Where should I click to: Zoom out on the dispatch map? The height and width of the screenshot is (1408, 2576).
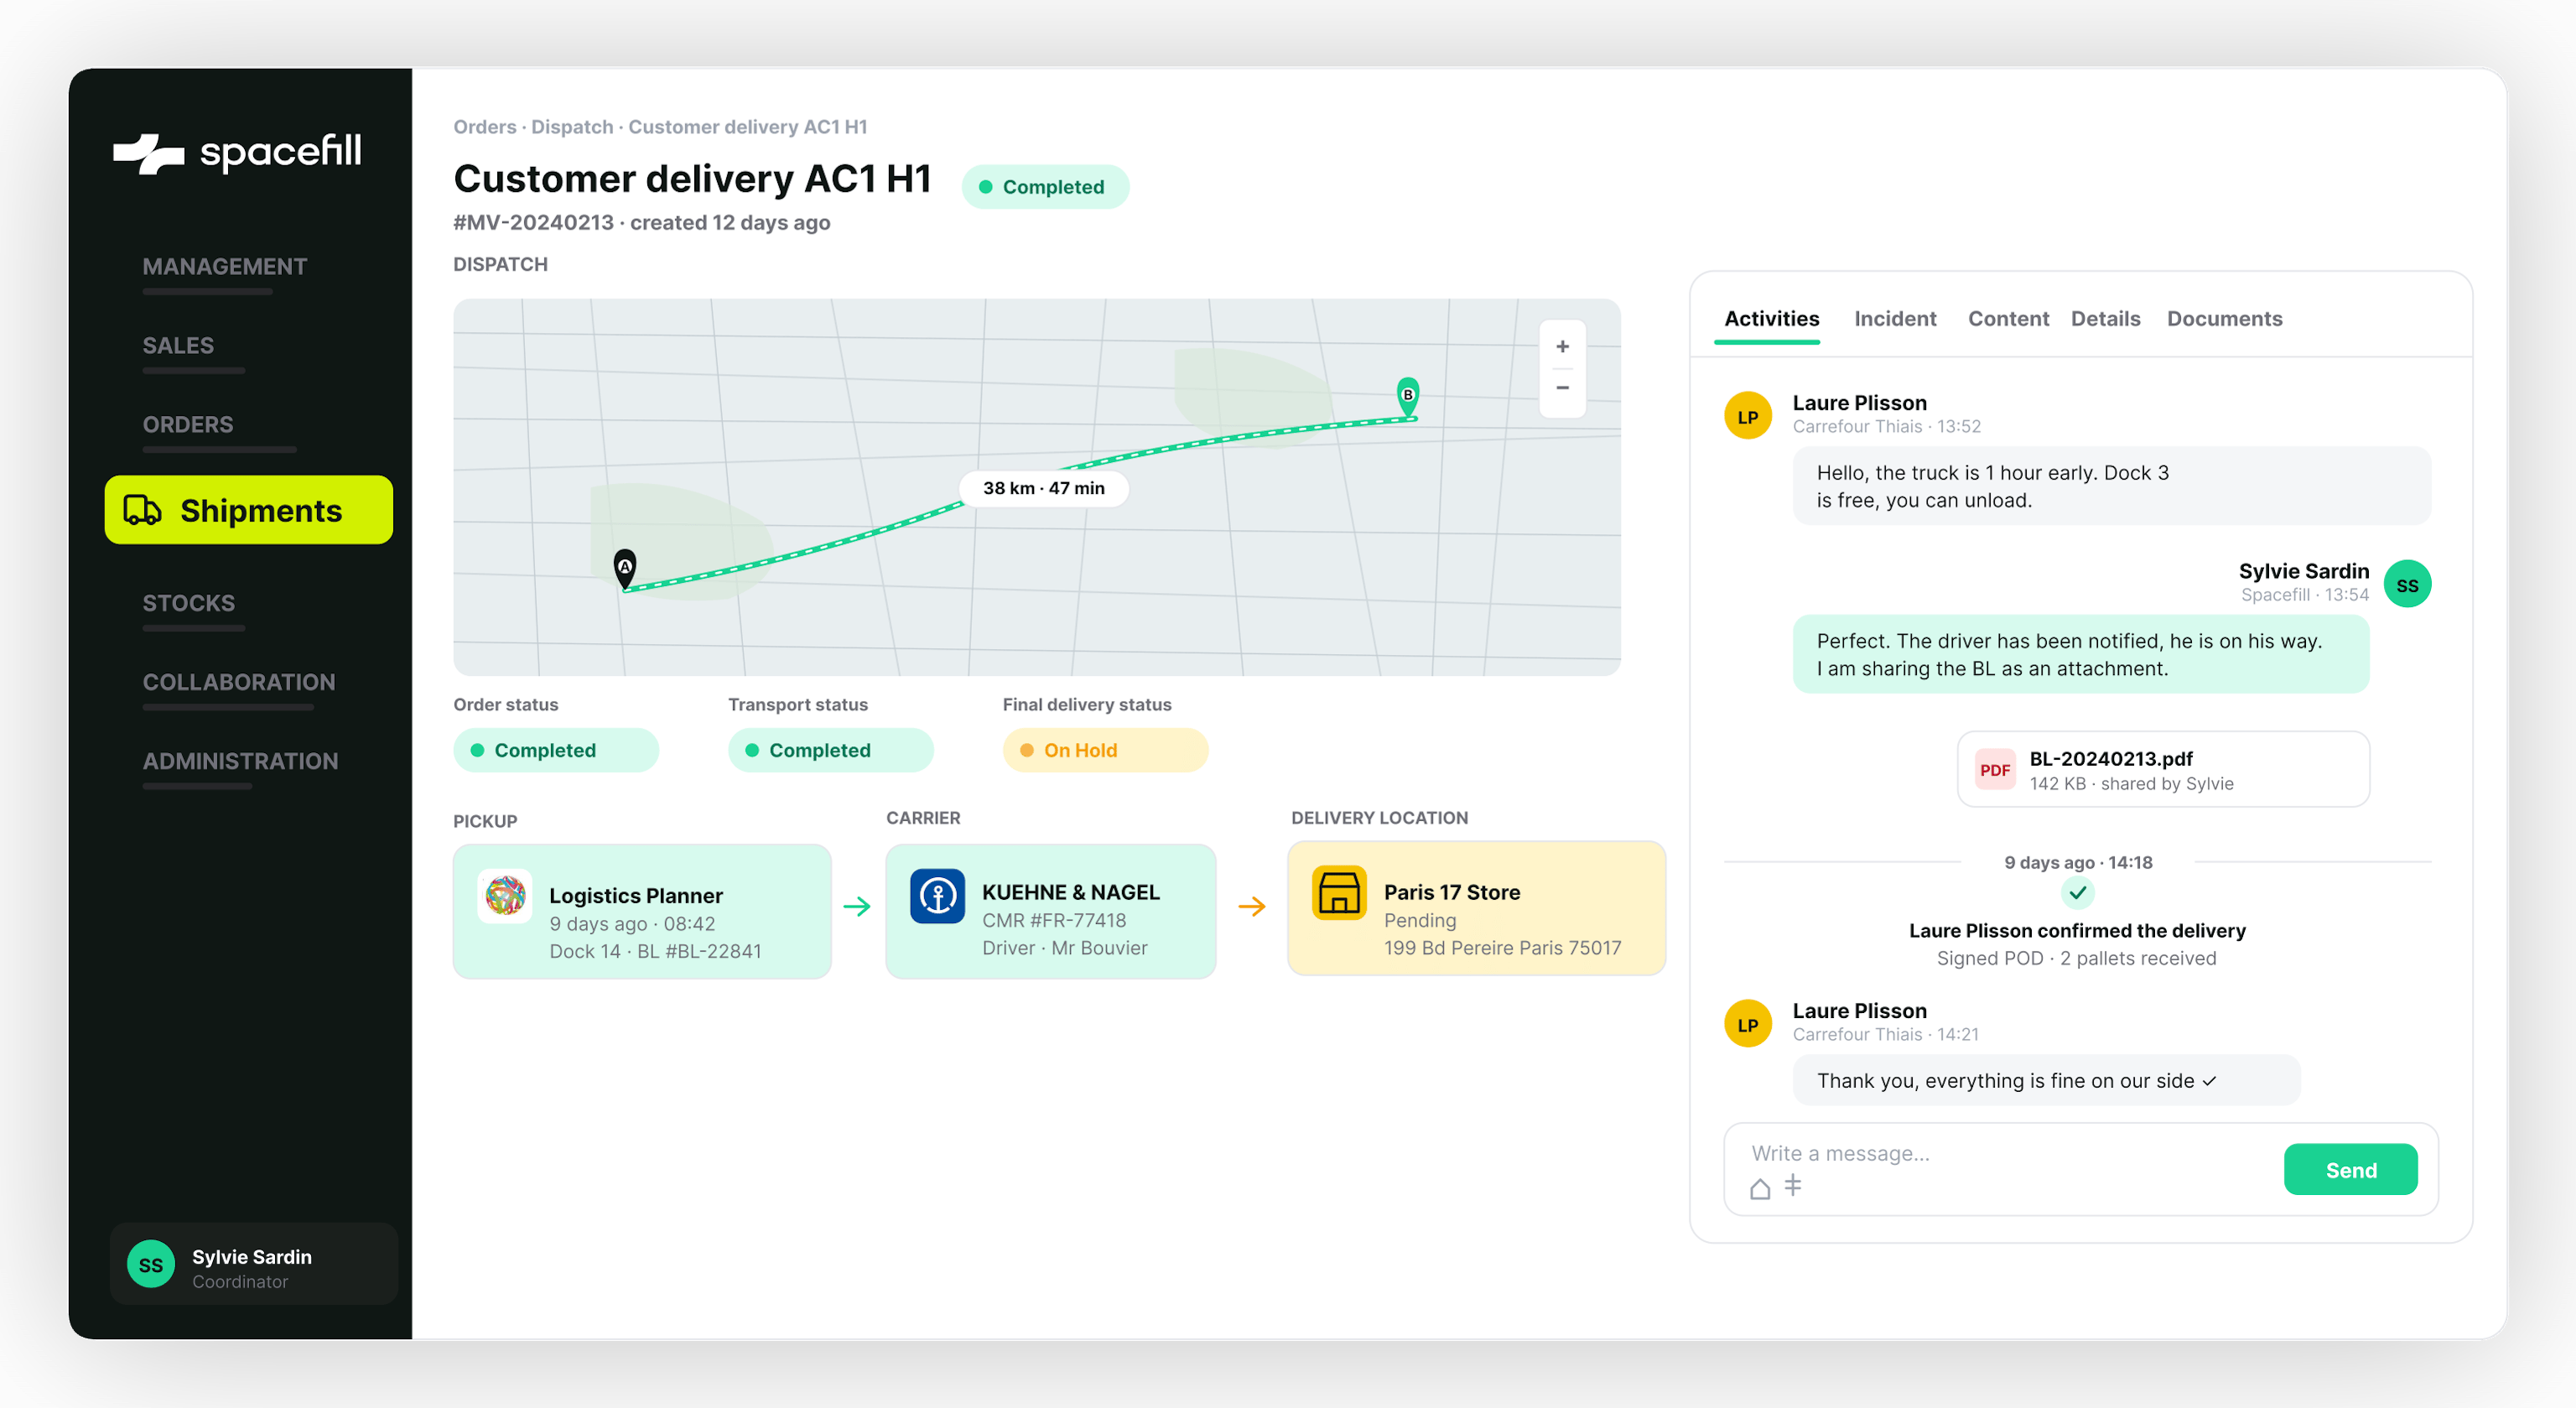(x=1562, y=388)
